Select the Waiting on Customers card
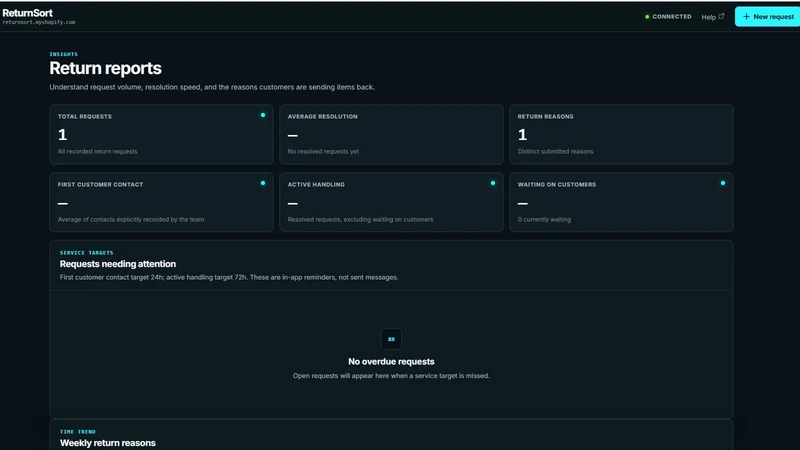800x450 pixels. tap(621, 202)
